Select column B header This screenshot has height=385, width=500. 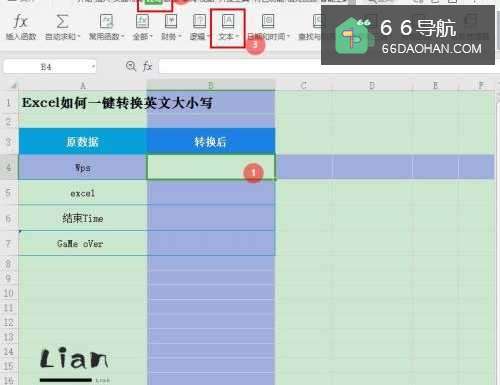tap(211, 86)
